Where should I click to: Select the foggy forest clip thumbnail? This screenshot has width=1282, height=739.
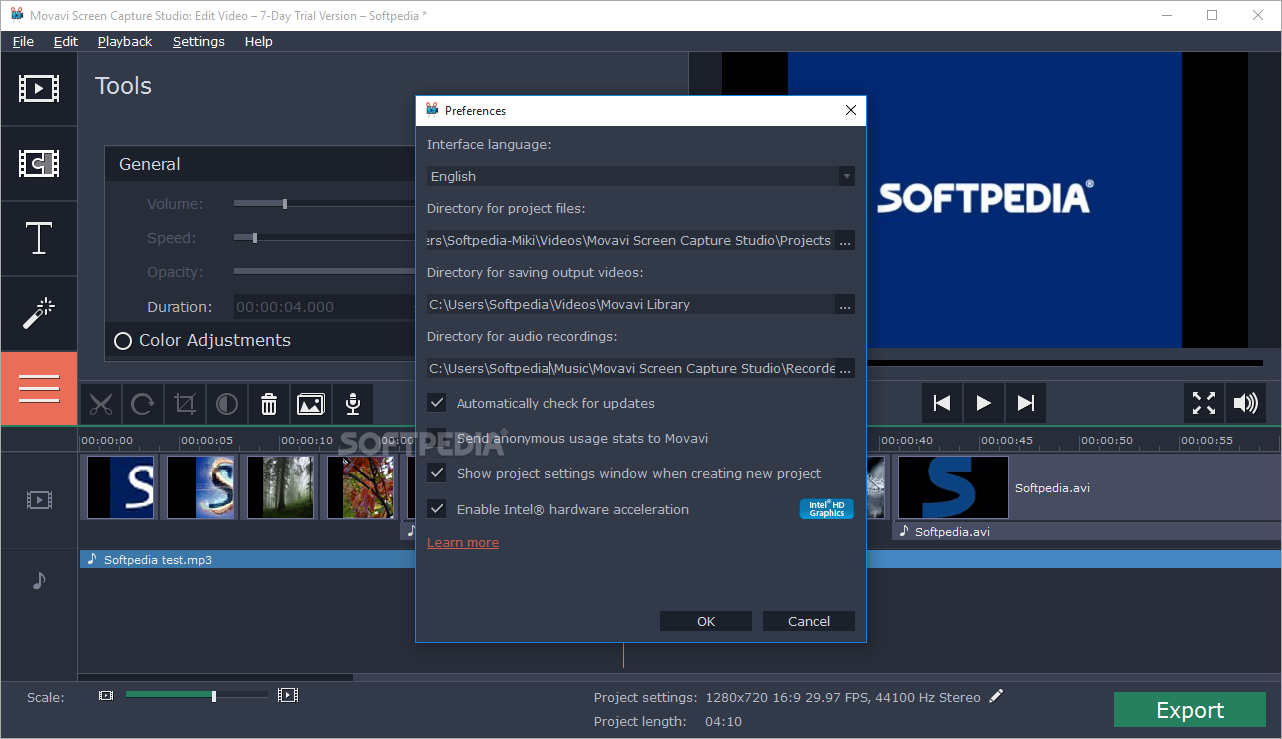coord(280,487)
